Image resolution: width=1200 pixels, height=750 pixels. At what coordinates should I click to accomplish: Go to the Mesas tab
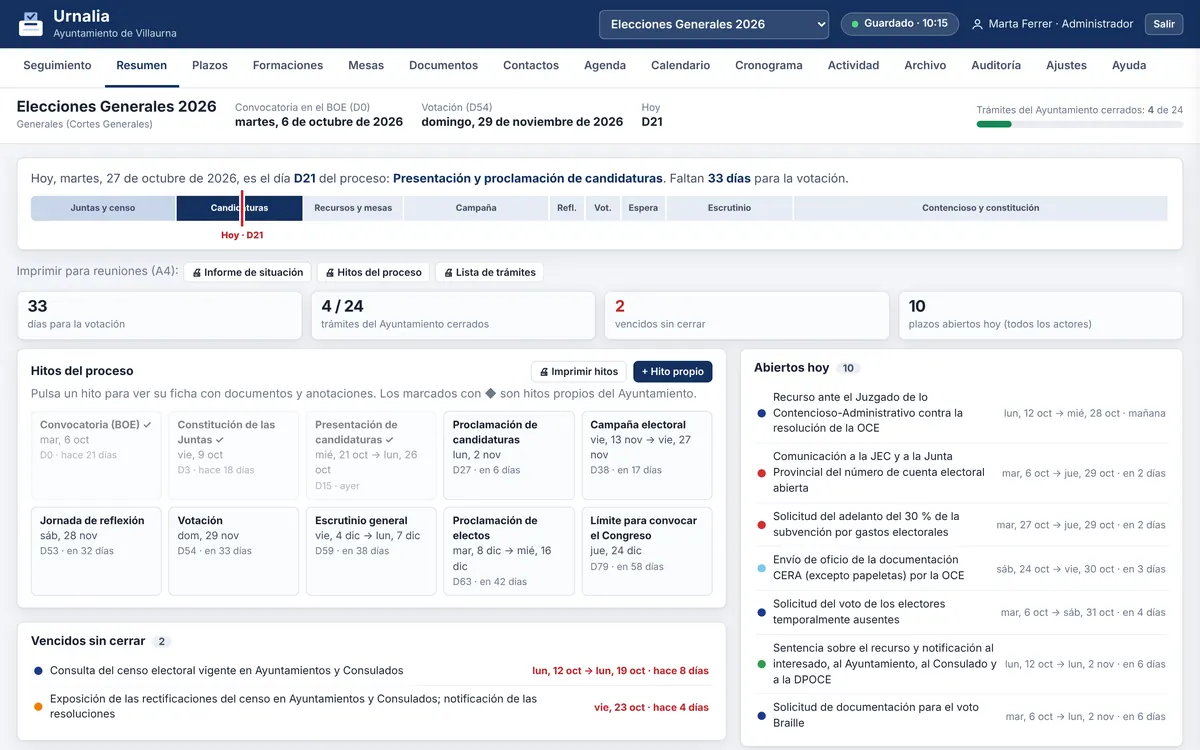coord(366,65)
